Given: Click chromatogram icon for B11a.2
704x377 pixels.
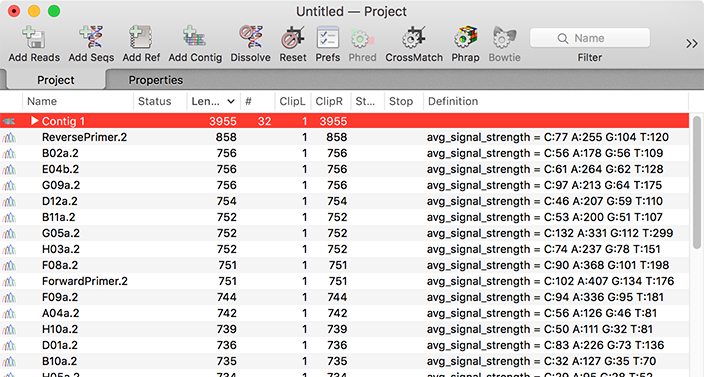Looking at the screenshot, I should [x=9, y=218].
